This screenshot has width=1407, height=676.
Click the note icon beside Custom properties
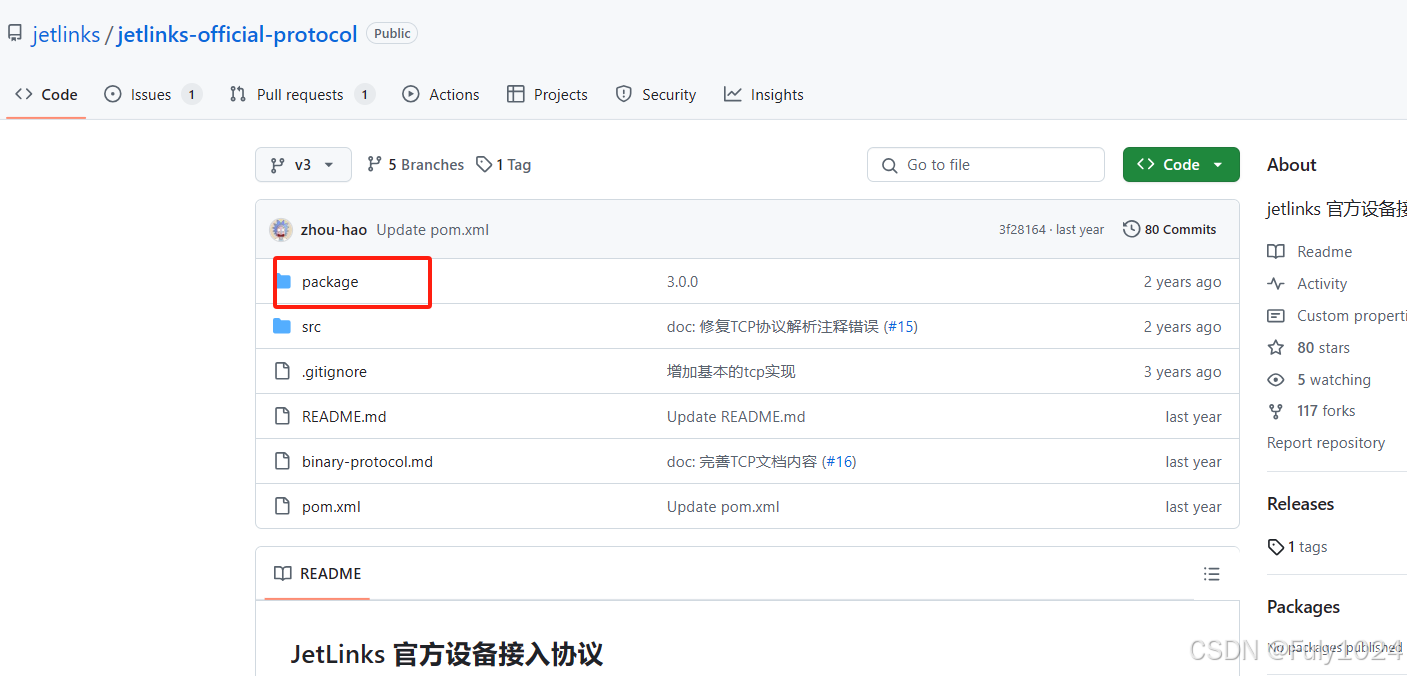1276,316
